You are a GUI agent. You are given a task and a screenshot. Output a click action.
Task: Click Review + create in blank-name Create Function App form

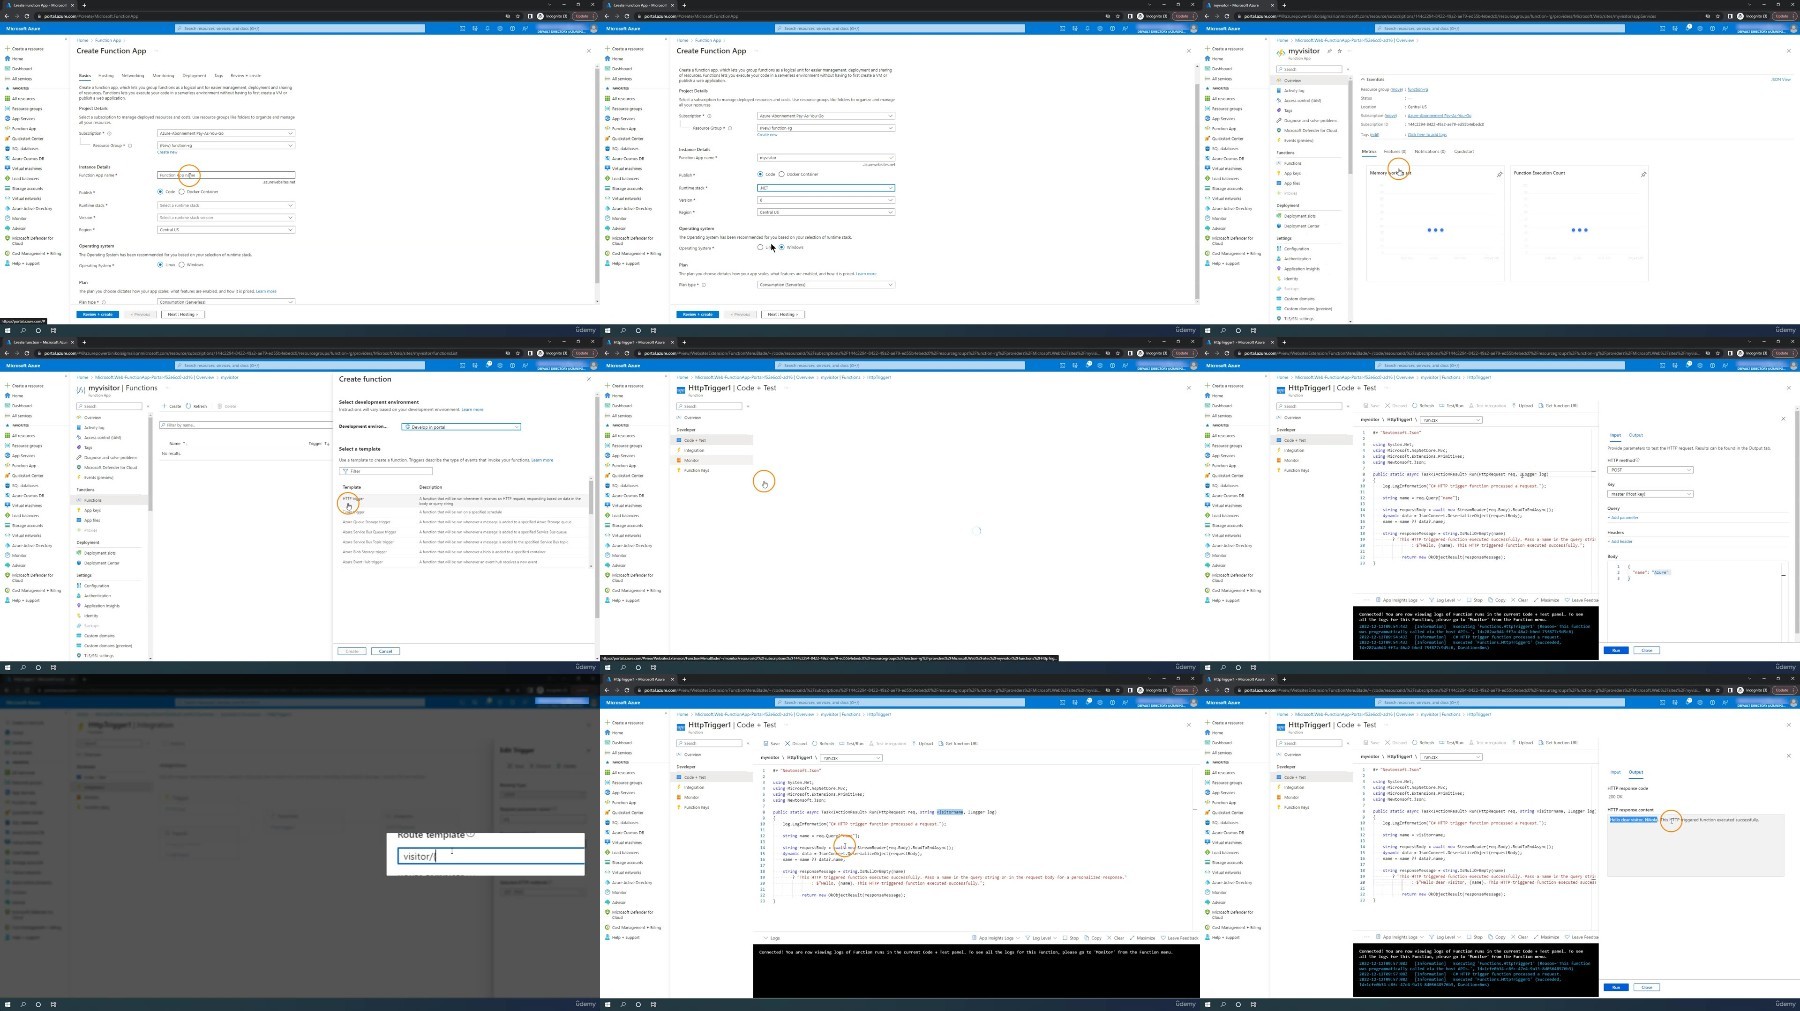coord(97,314)
